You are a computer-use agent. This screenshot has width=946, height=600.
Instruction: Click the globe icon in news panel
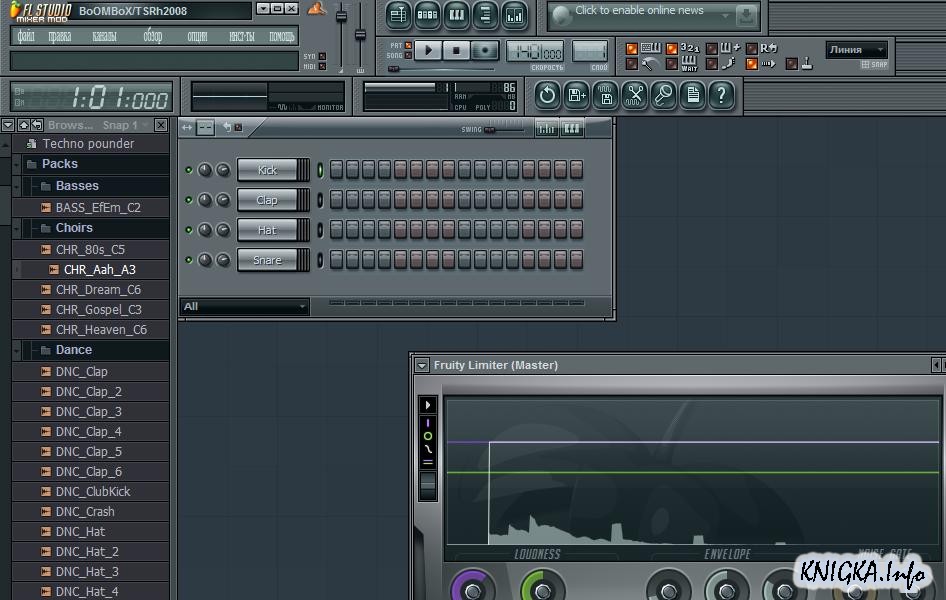click(562, 15)
